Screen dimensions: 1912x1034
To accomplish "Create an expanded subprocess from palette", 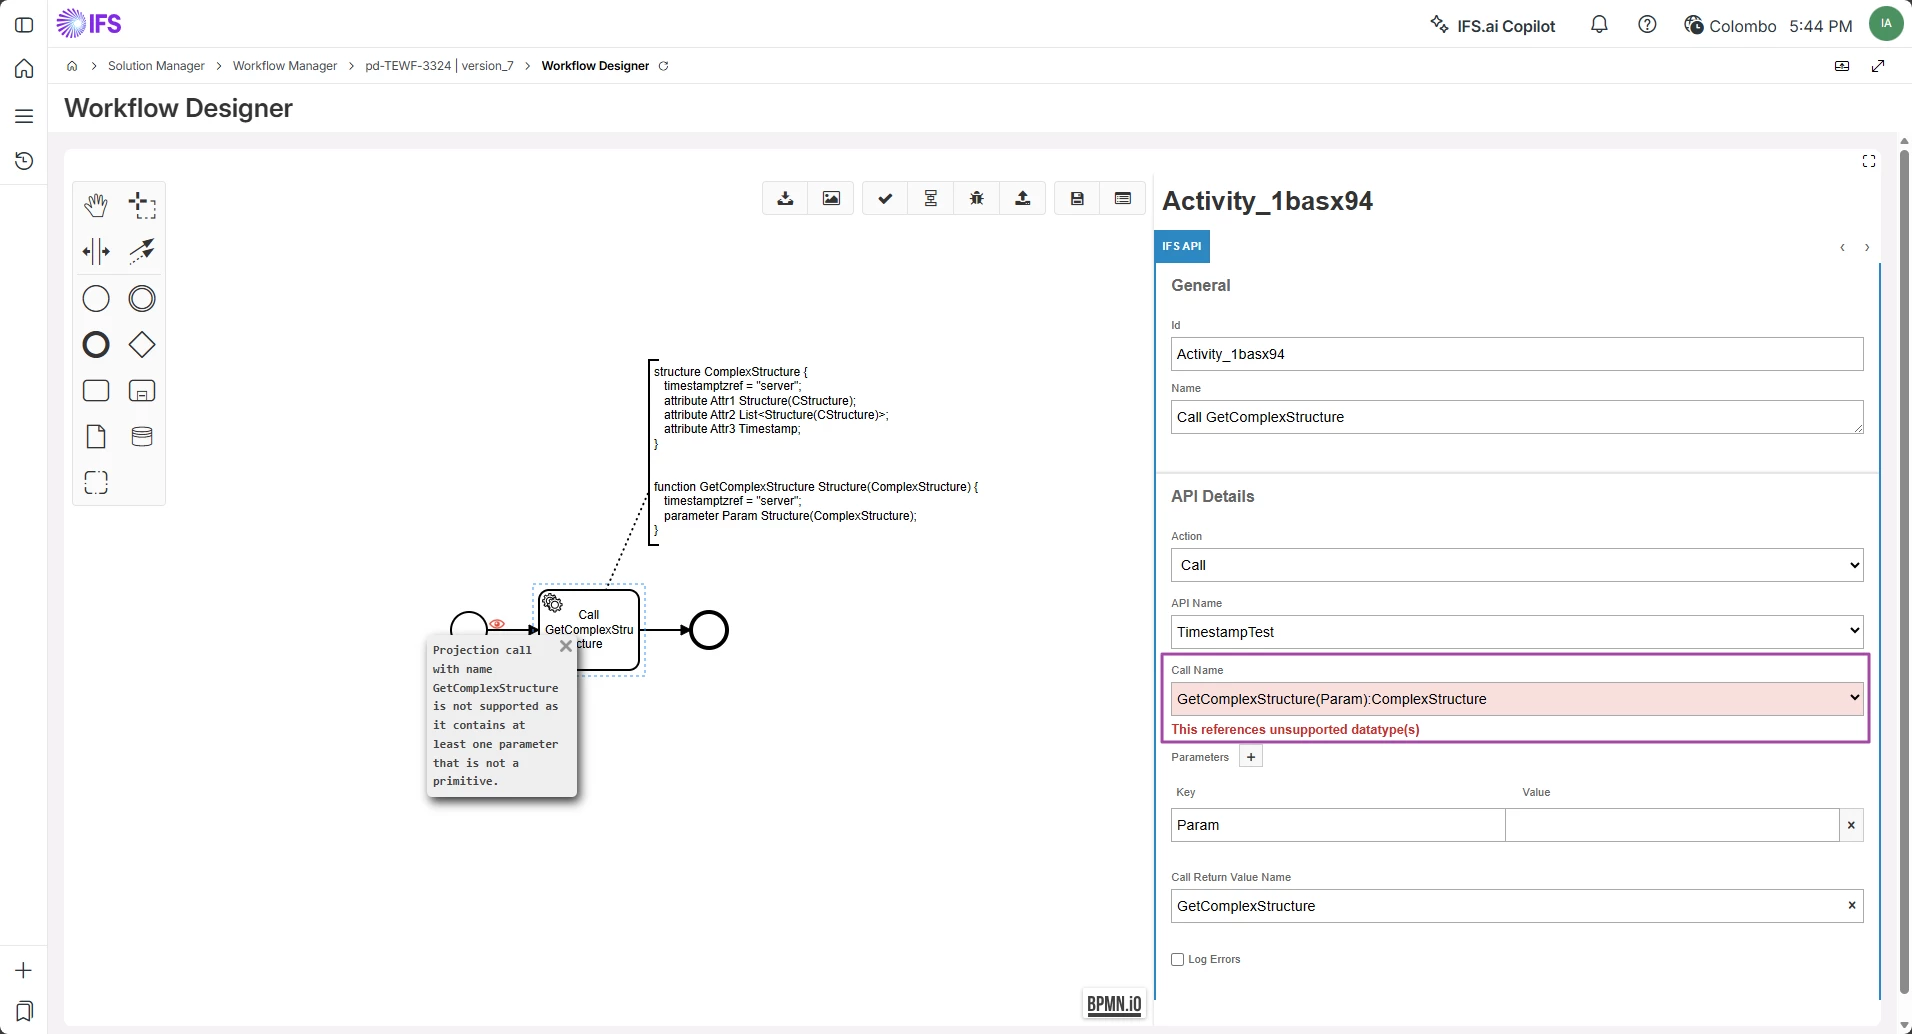I will [x=142, y=390].
